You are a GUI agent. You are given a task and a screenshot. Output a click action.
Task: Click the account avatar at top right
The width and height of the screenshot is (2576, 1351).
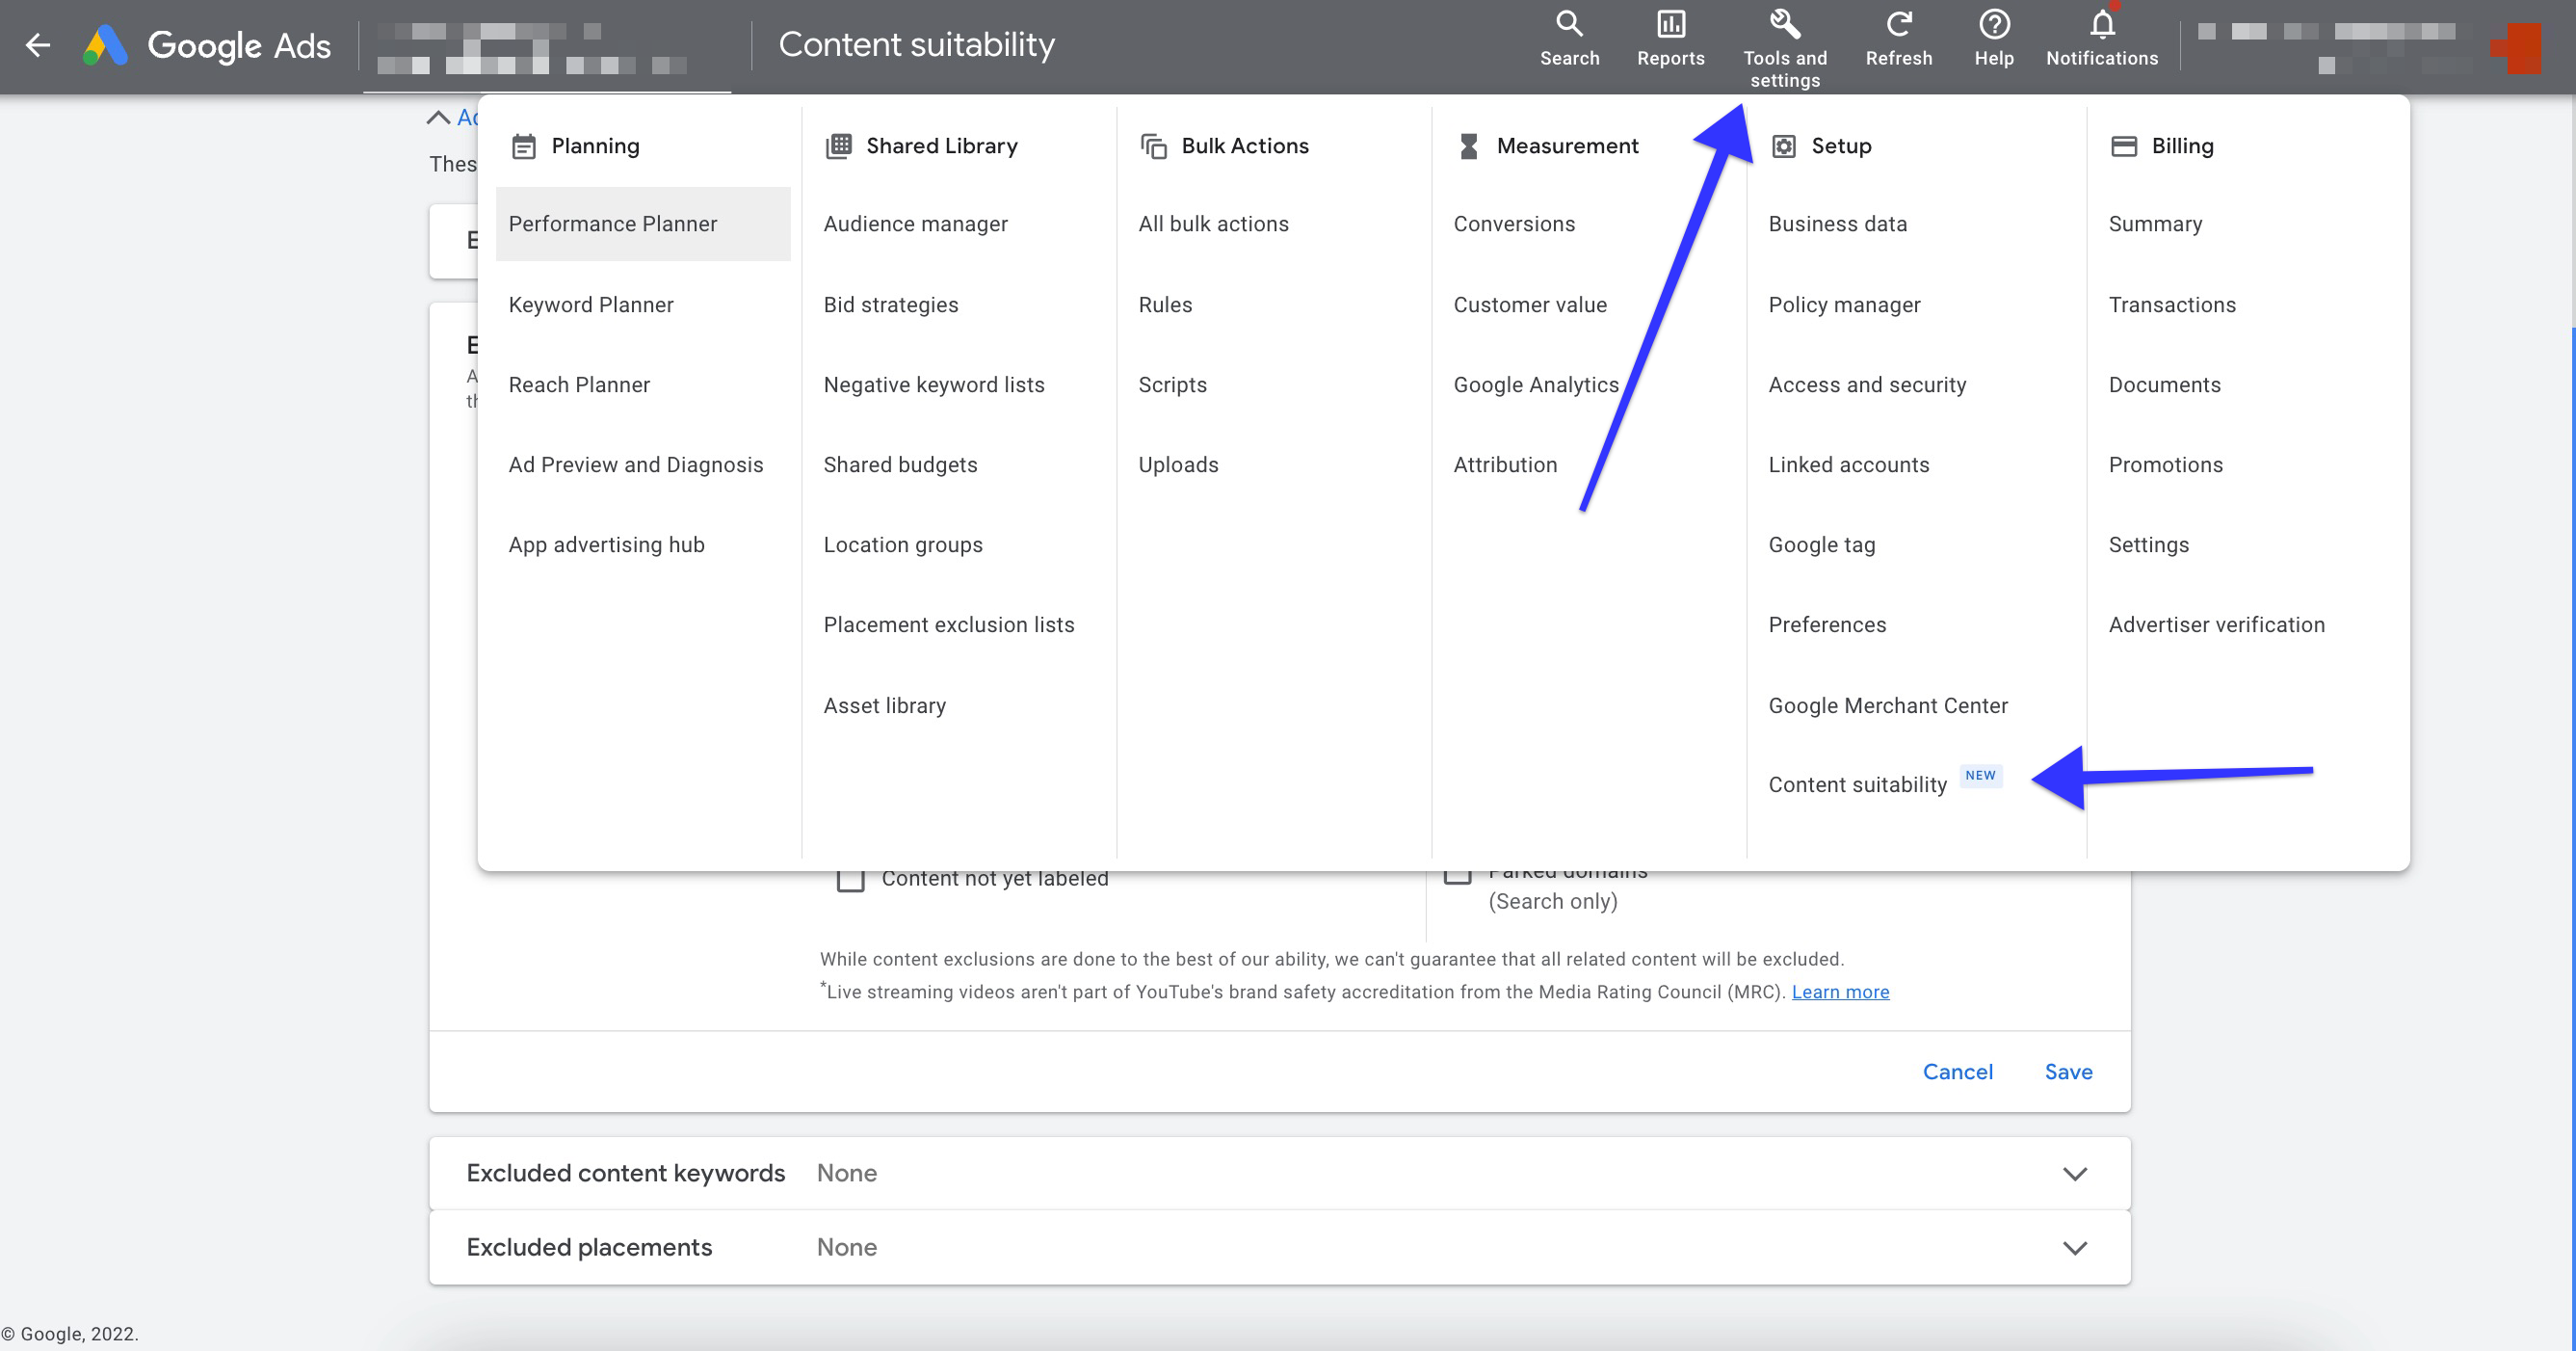[x=2516, y=48]
